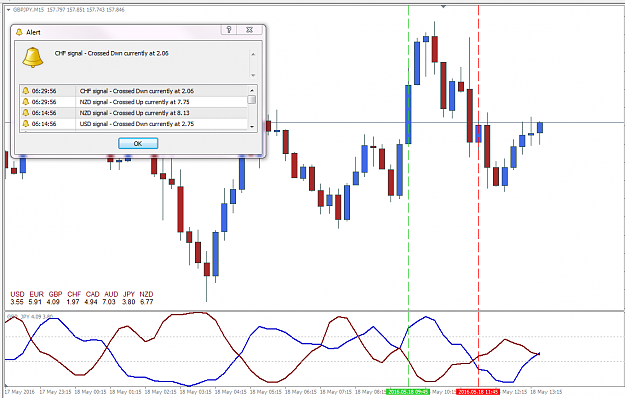Click the alert message text beside the large bell

(112, 53)
